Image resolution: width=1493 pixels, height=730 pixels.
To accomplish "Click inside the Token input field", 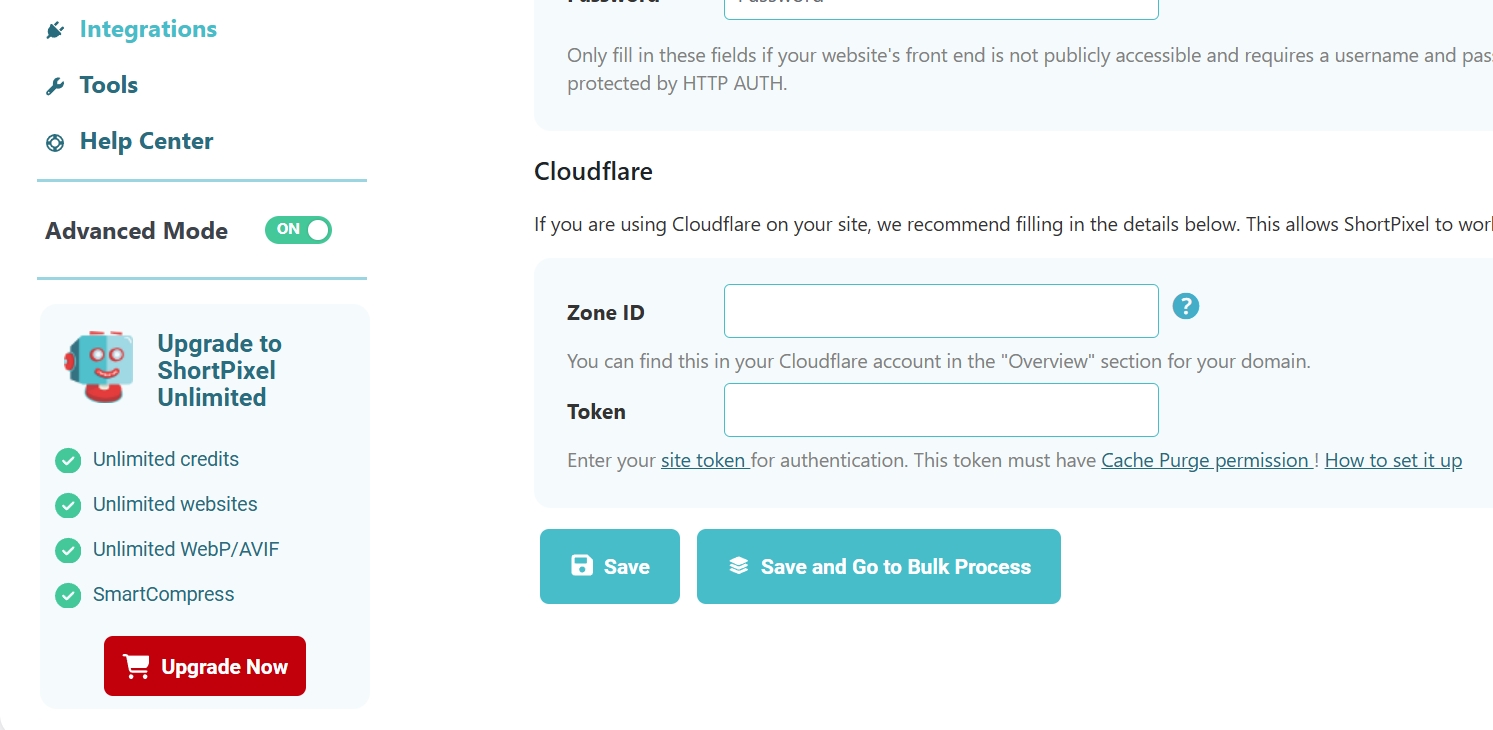I will (940, 409).
